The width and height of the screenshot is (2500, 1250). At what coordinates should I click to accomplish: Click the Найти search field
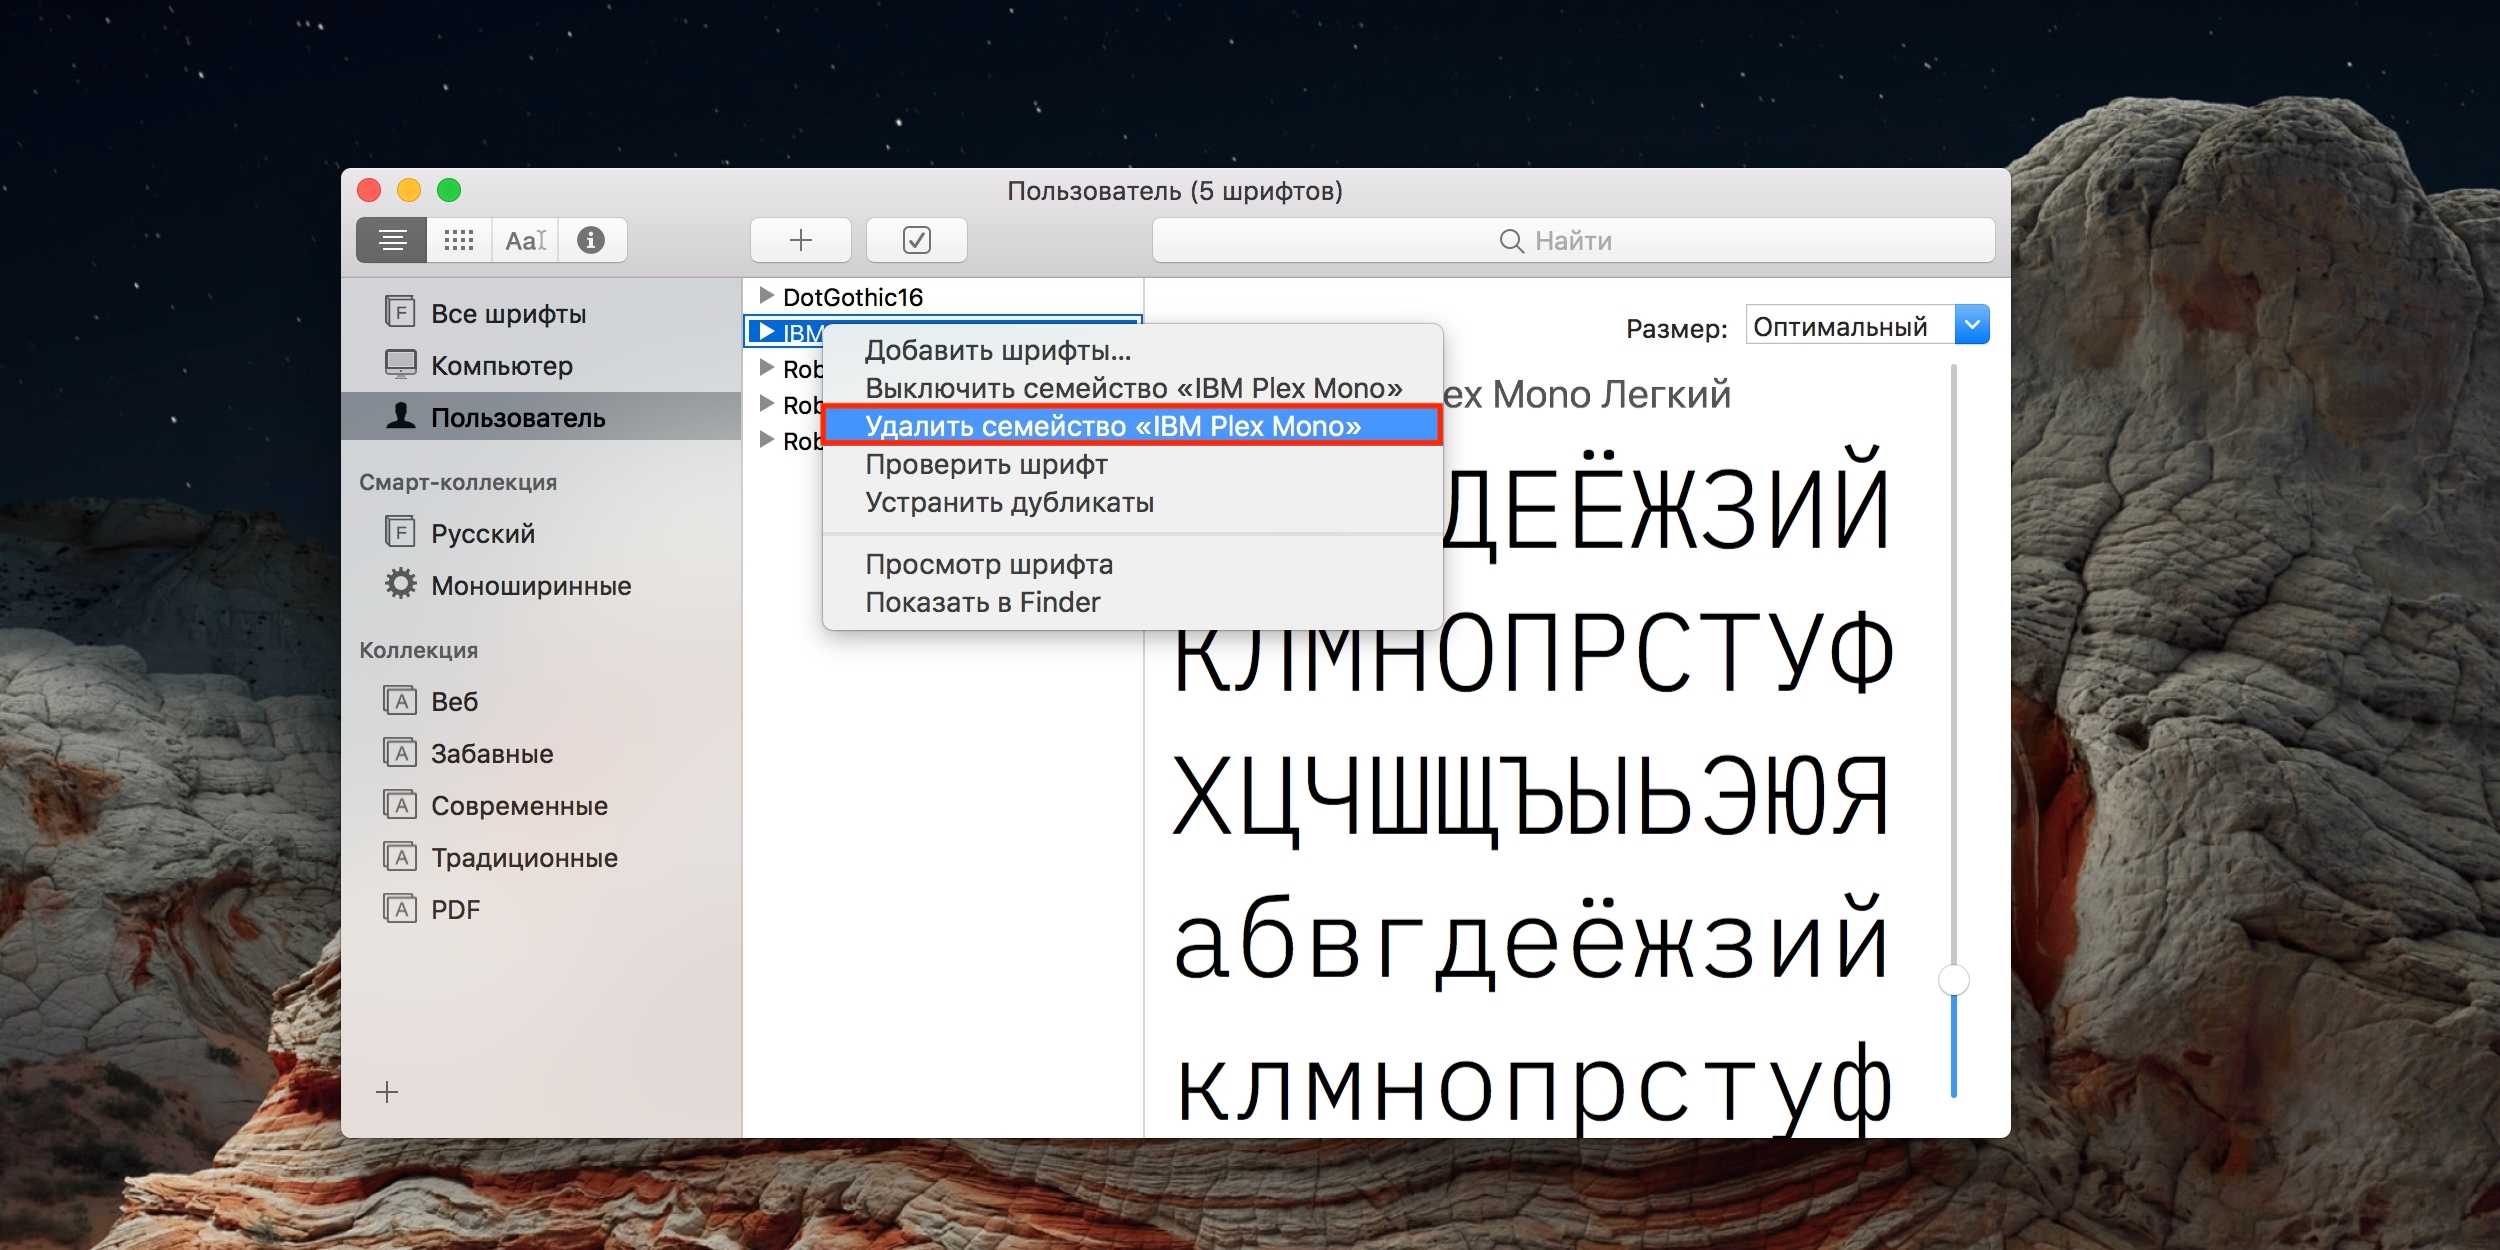(x=1574, y=241)
